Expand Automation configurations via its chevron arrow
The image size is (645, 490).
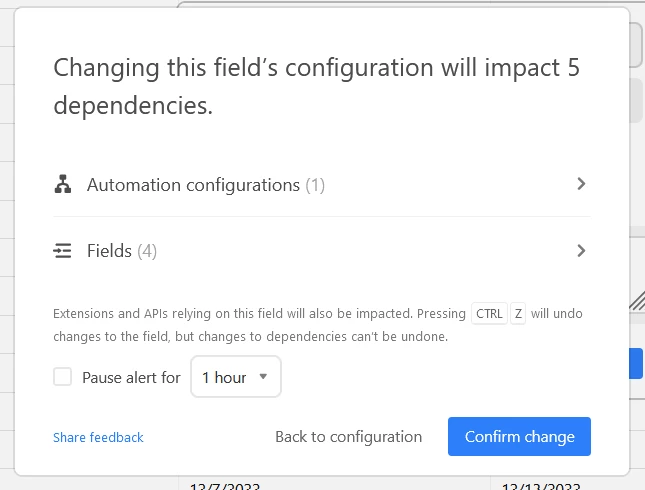[x=581, y=184]
